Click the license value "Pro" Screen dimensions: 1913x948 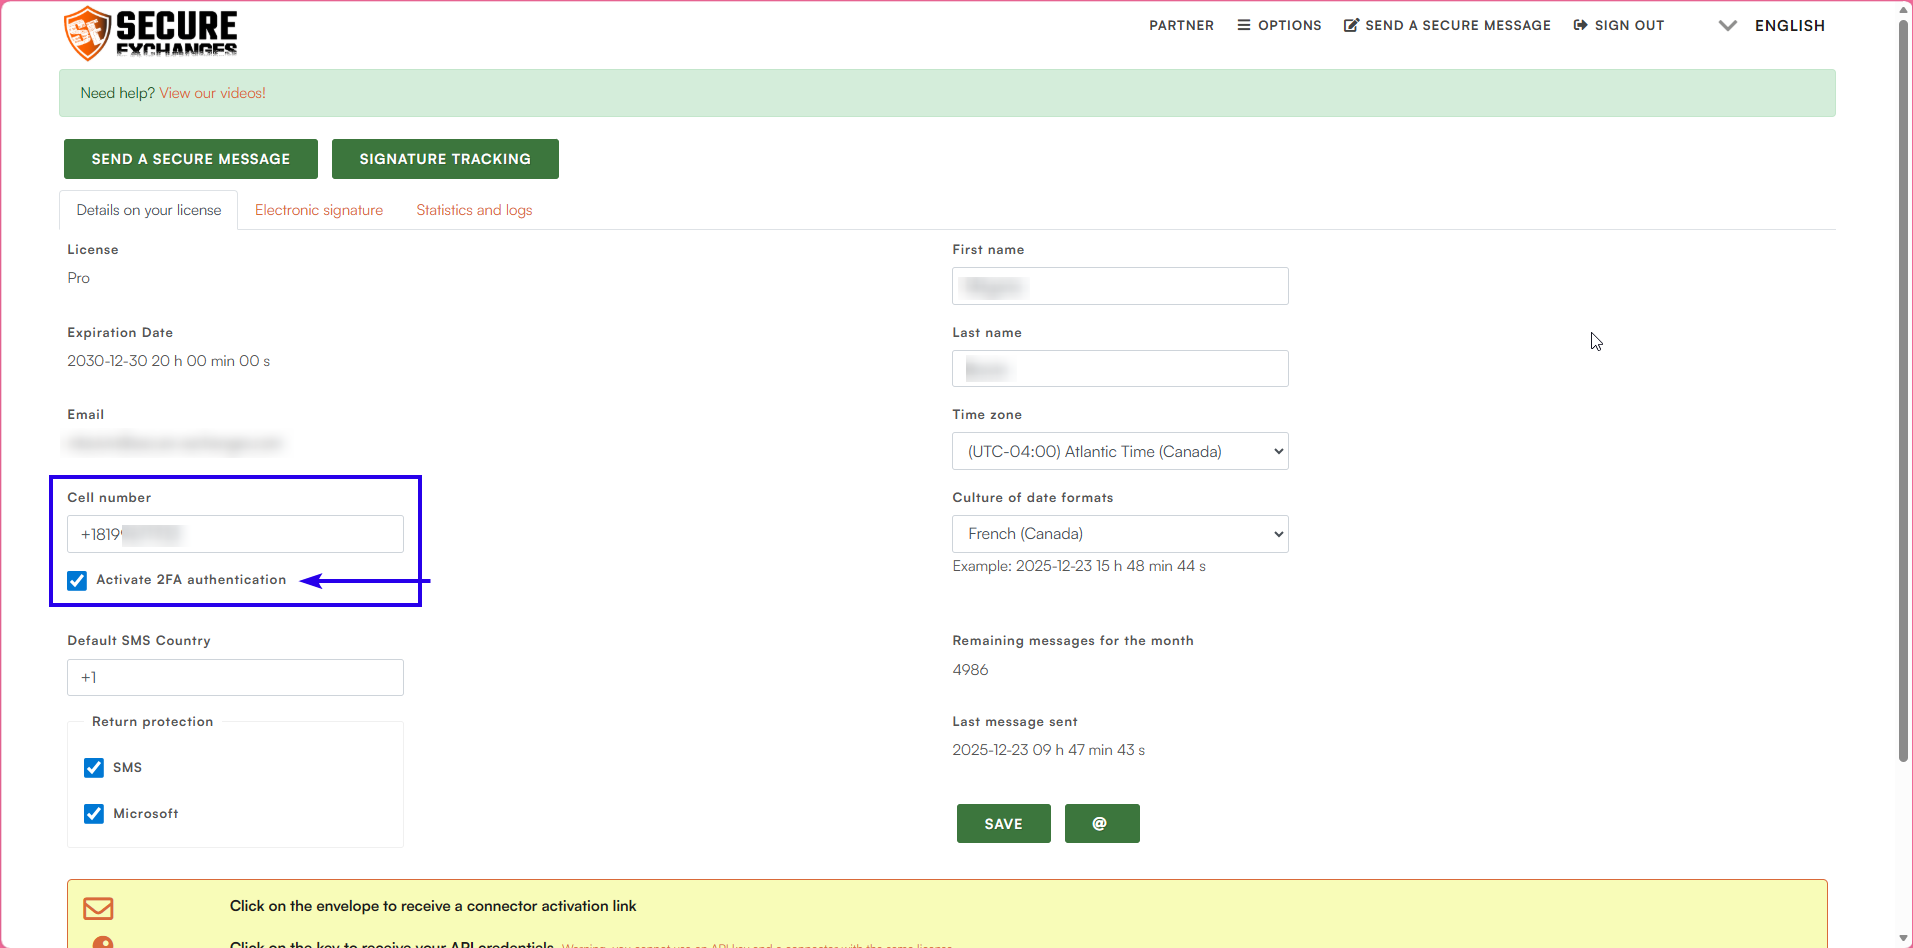point(79,278)
